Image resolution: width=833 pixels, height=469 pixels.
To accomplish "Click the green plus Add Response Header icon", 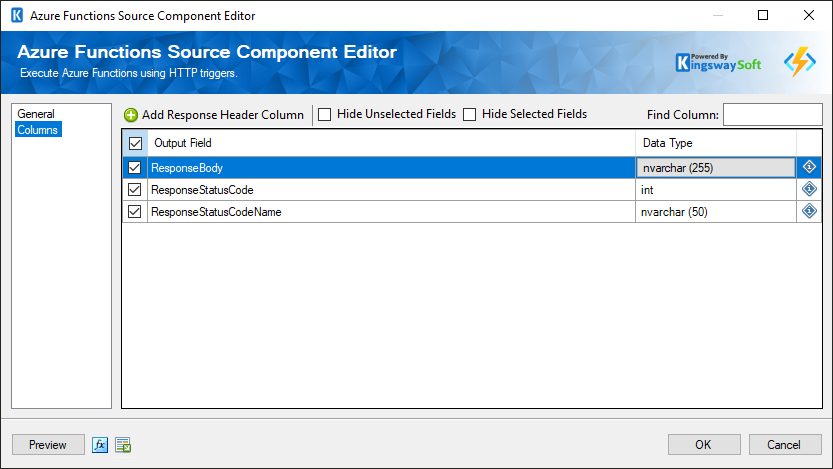I will [x=131, y=115].
